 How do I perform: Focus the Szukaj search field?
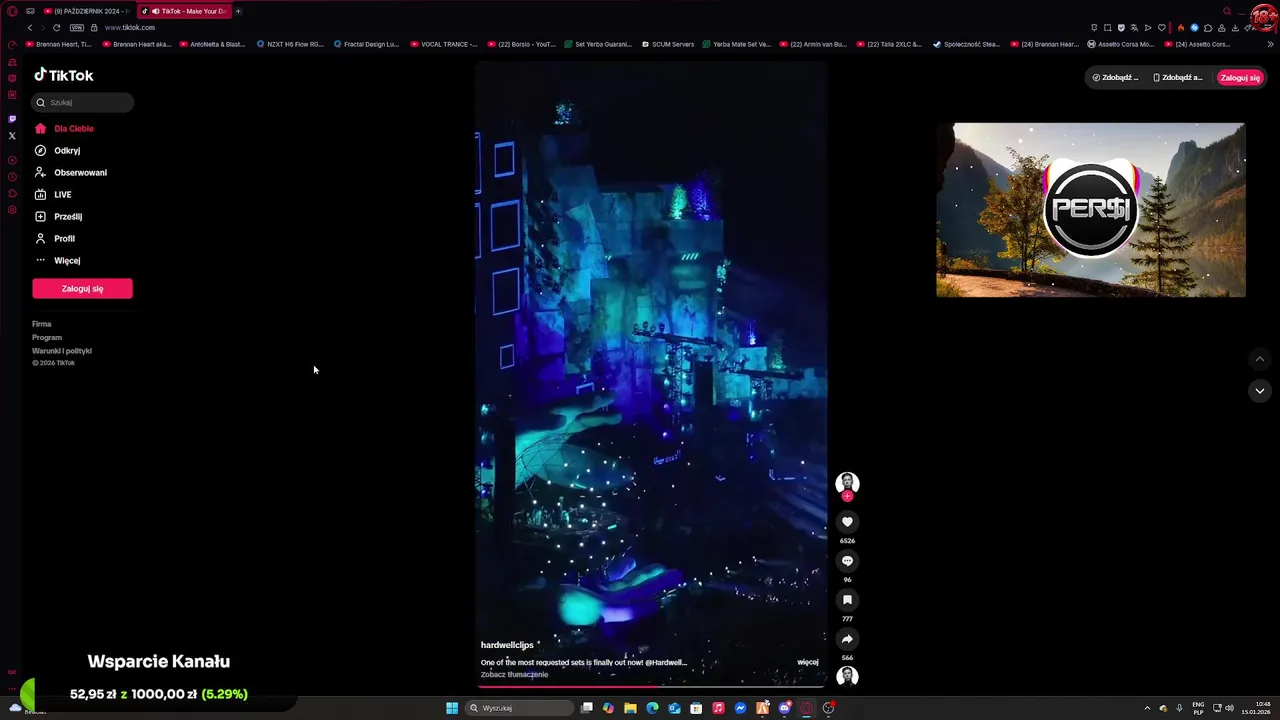click(82, 102)
